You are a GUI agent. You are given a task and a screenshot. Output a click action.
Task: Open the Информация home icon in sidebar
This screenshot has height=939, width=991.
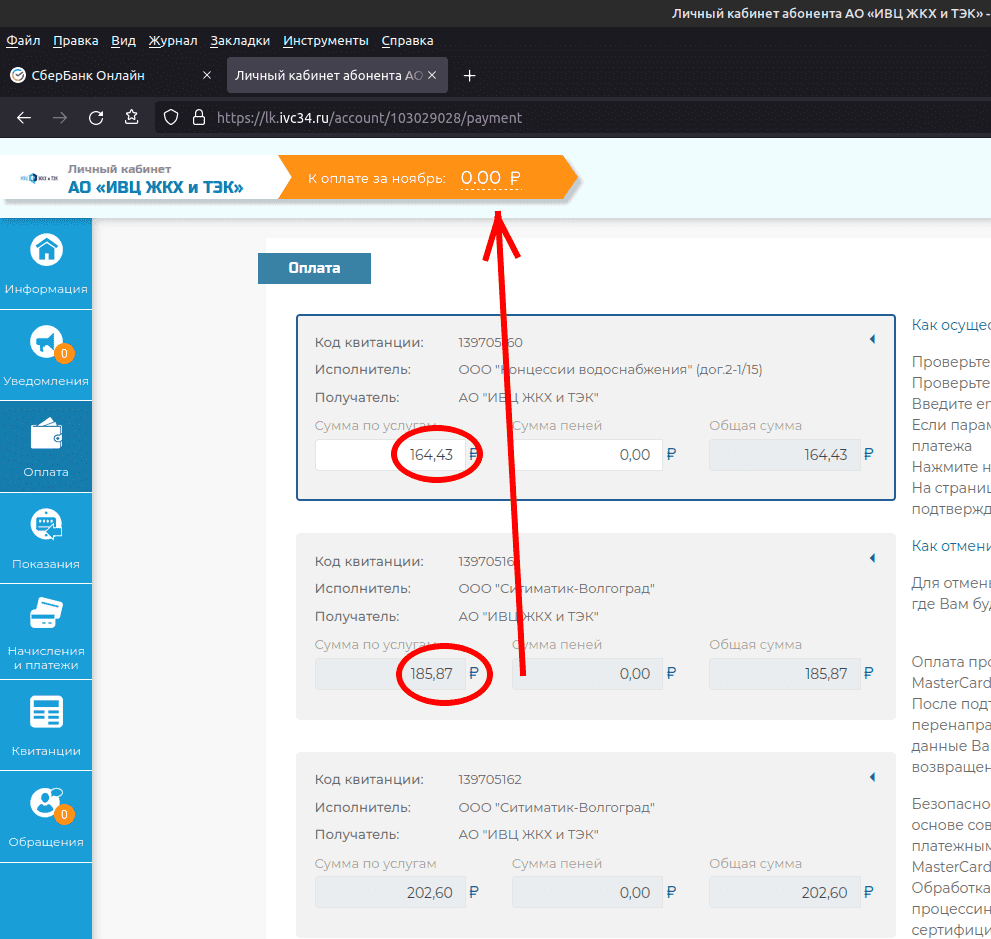coord(46,251)
